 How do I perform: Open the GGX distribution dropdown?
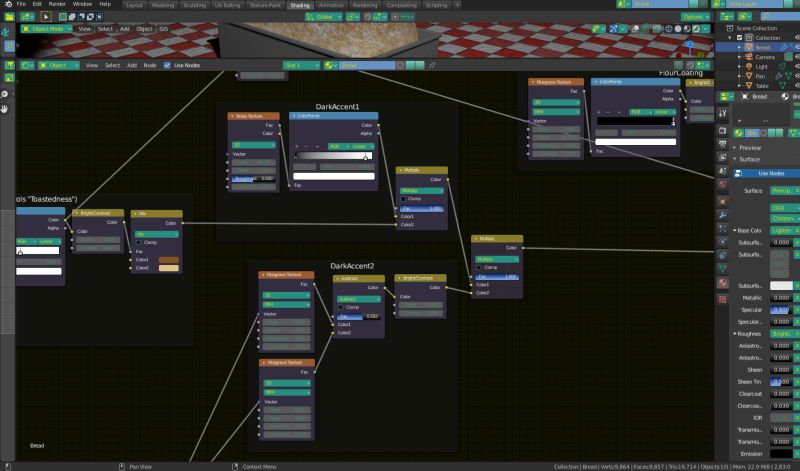point(785,208)
